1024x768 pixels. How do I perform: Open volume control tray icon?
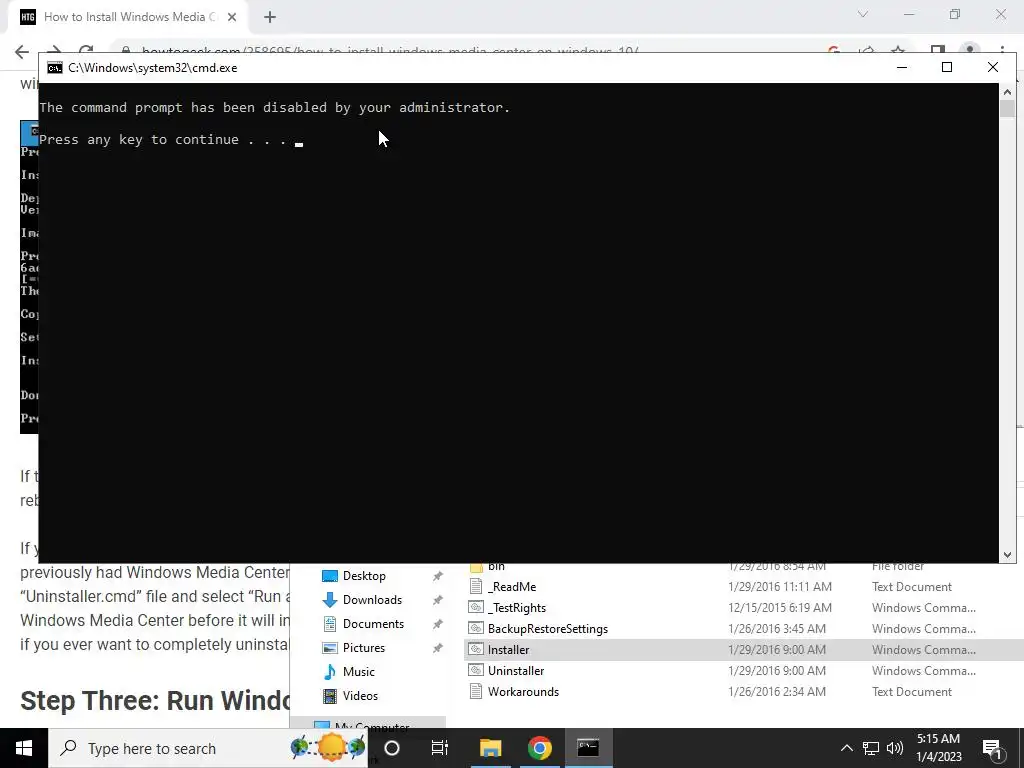(x=895, y=748)
